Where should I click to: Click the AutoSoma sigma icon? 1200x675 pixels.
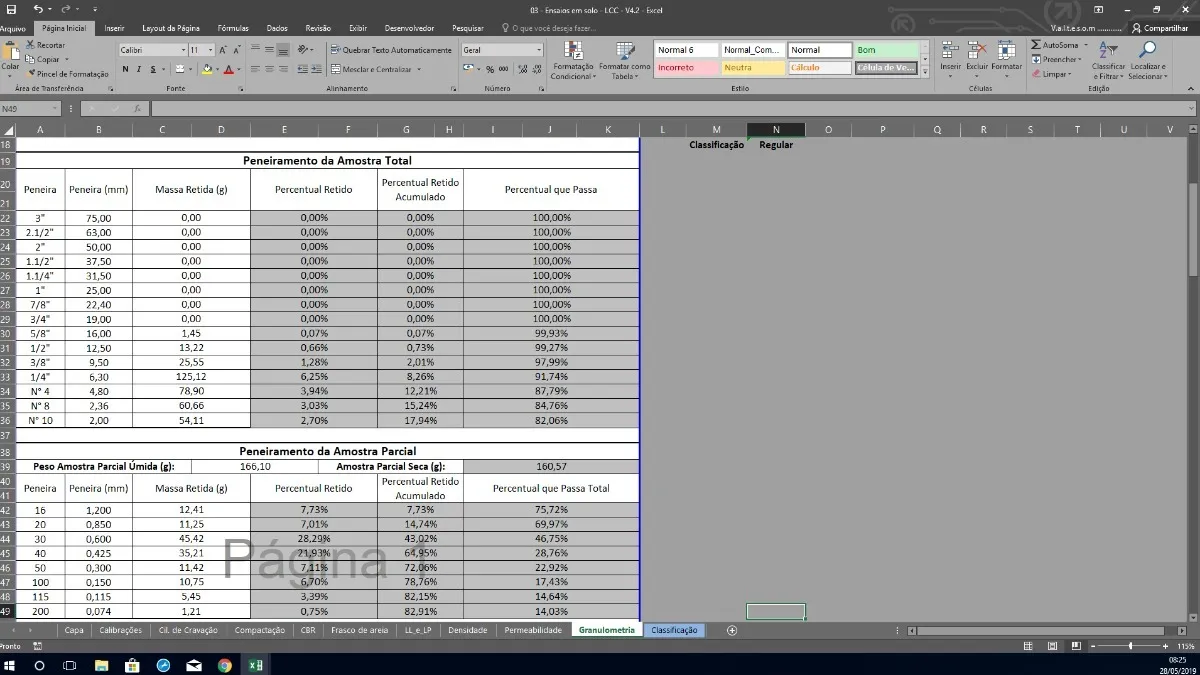click(x=1037, y=45)
